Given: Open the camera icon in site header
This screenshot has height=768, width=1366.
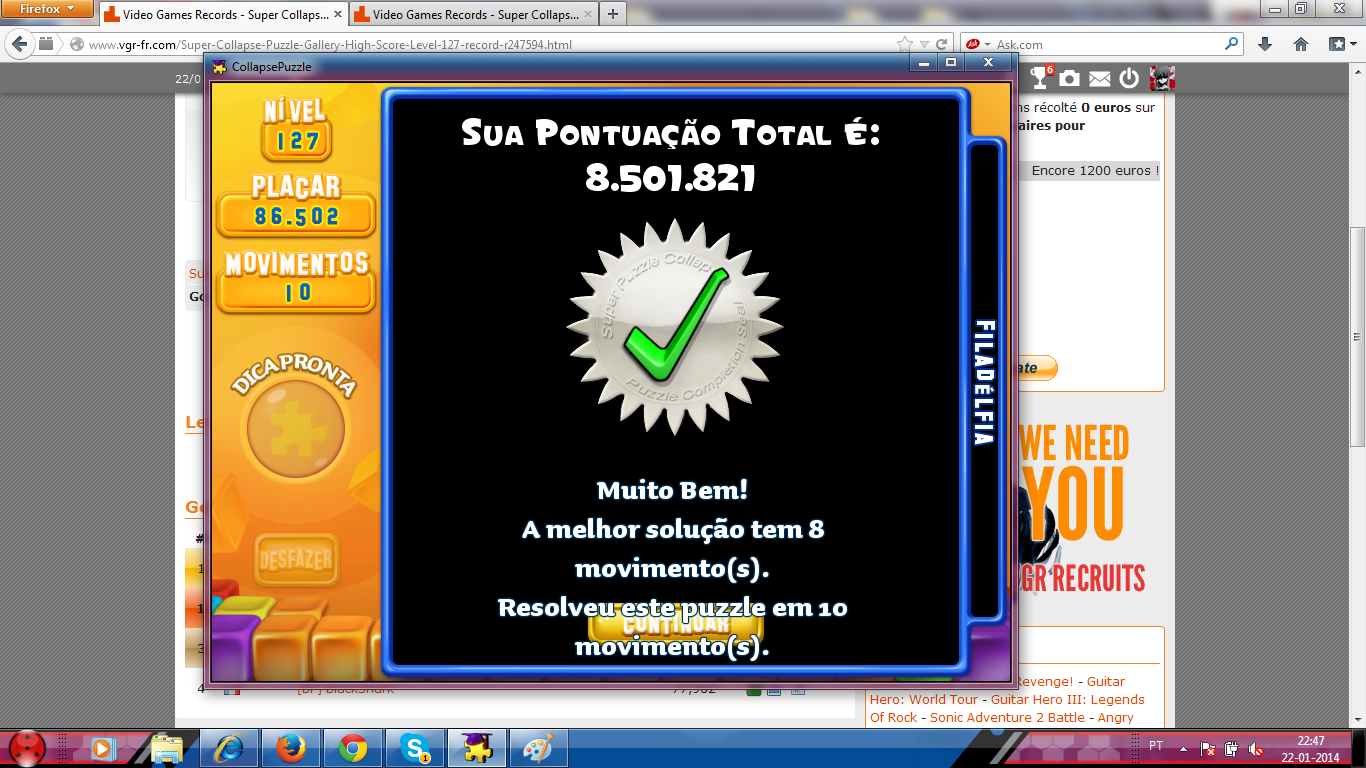Looking at the screenshot, I should 1070,79.
